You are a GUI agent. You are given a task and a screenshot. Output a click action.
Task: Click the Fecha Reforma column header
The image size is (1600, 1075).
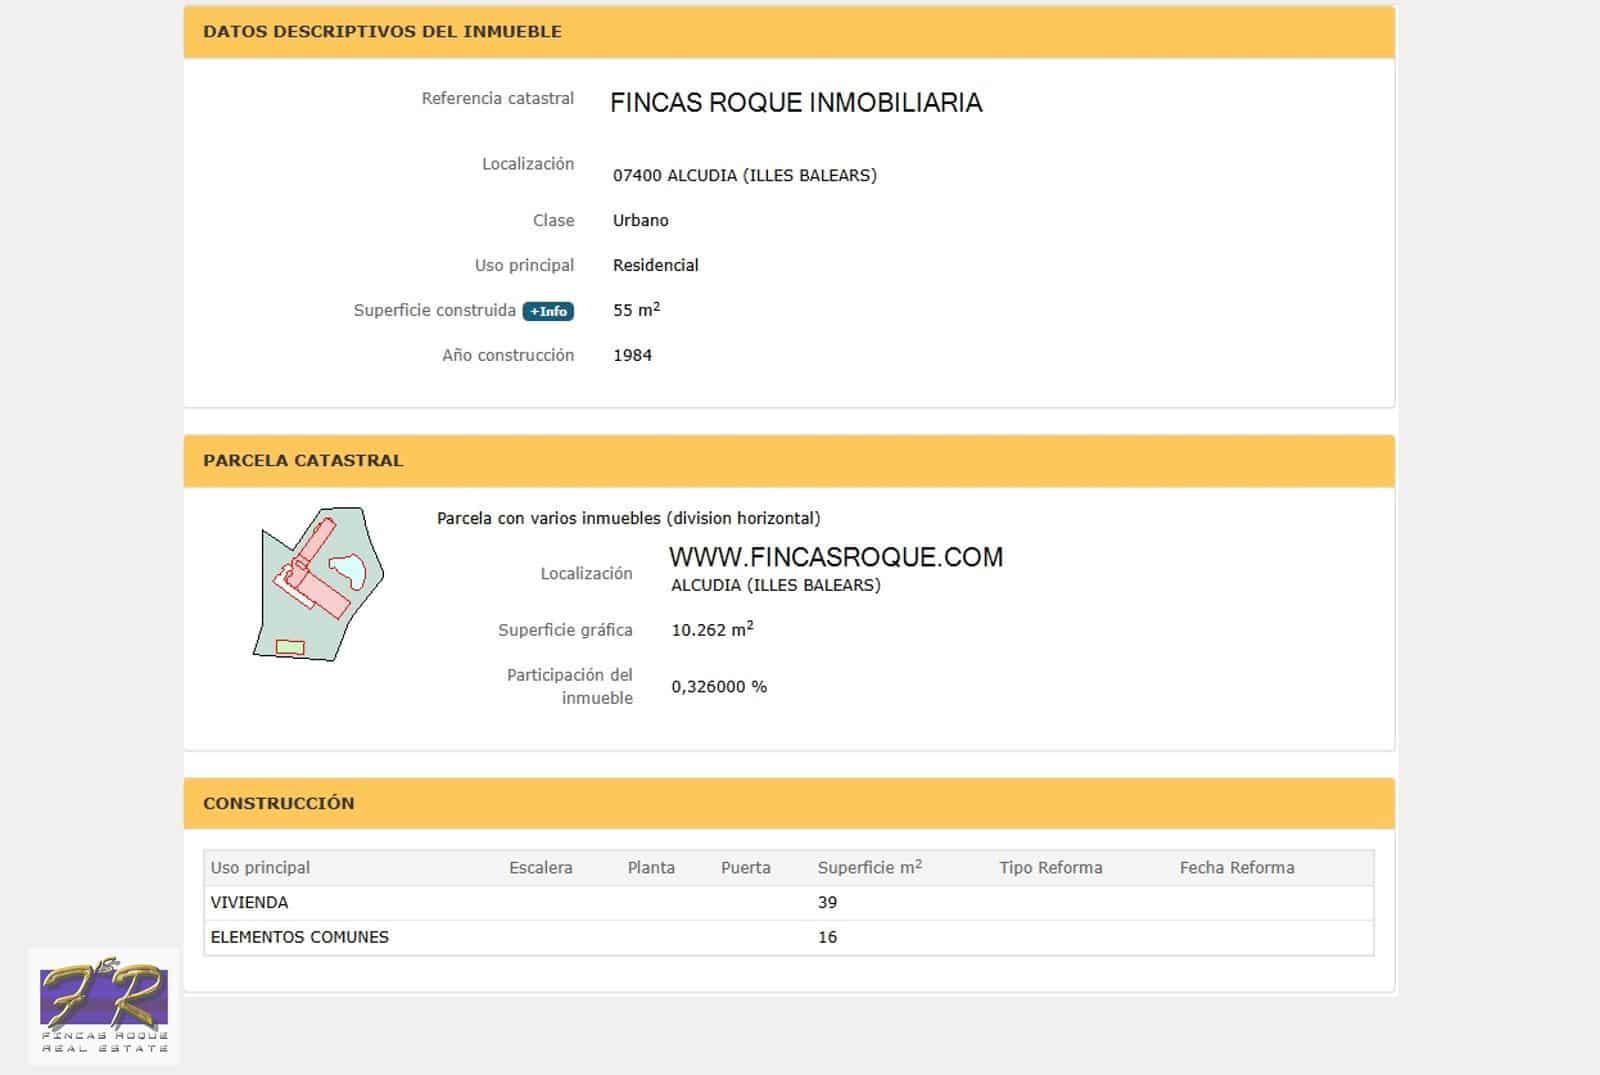(1237, 868)
